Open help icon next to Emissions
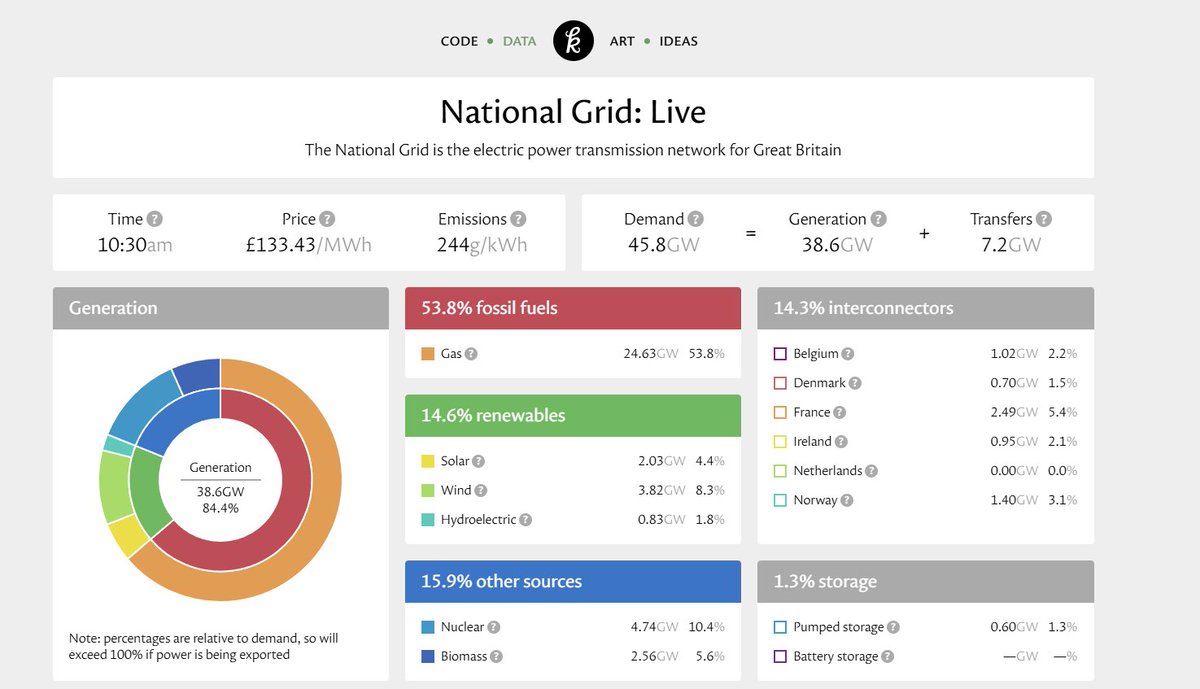Screen dimensions: 1200x689 518,219
